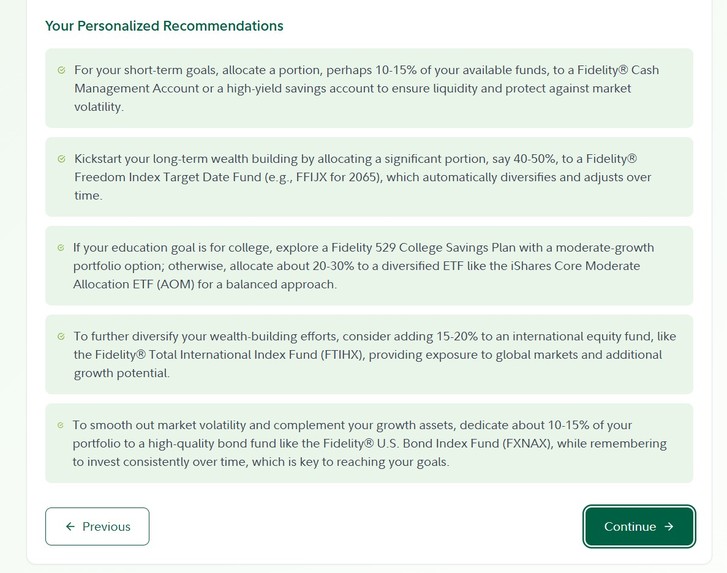The height and width of the screenshot is (573, 727).
Task: Select the bond fund volatility recommendation card
Action: point(369,443)
